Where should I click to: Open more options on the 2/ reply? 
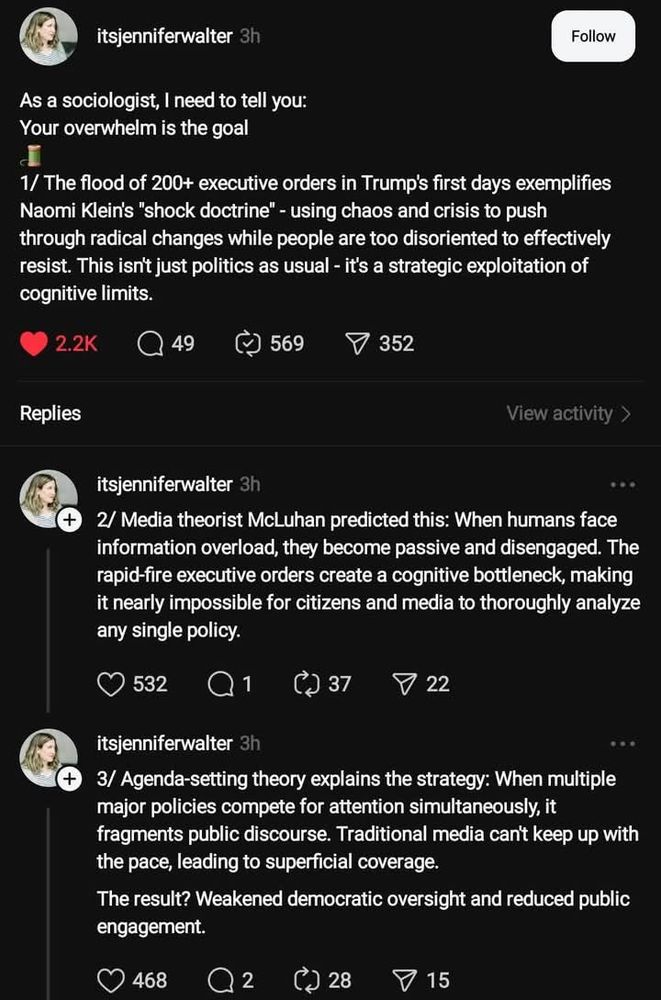[x=622, y=485]
